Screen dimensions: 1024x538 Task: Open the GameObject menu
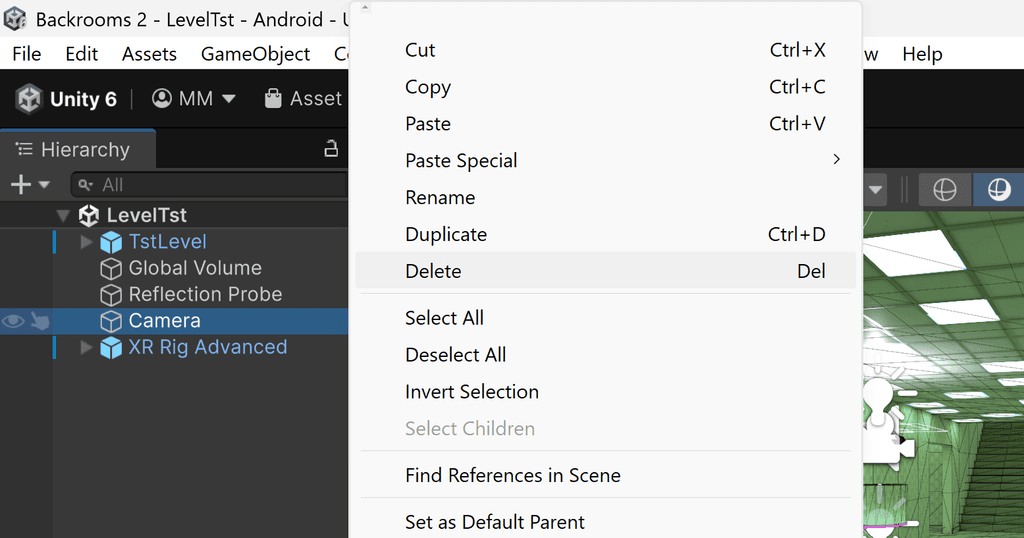pos(255,54)
